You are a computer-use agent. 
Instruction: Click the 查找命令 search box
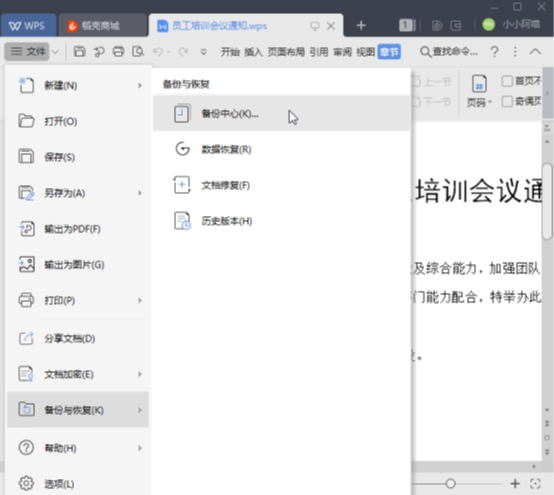coord(449,52)
